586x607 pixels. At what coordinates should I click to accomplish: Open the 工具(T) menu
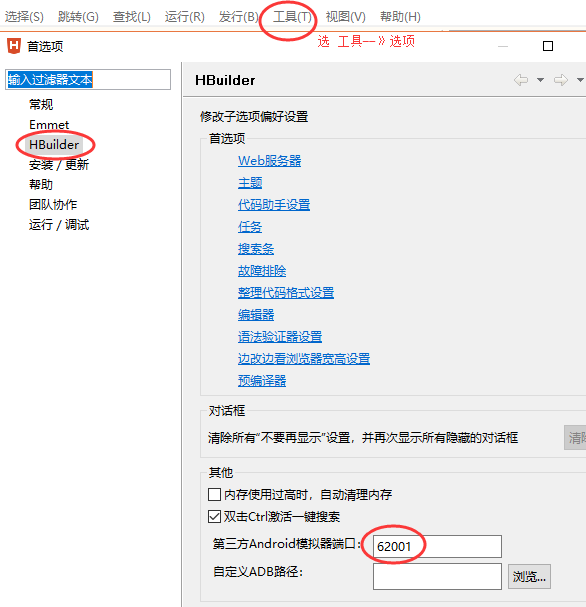292,17
